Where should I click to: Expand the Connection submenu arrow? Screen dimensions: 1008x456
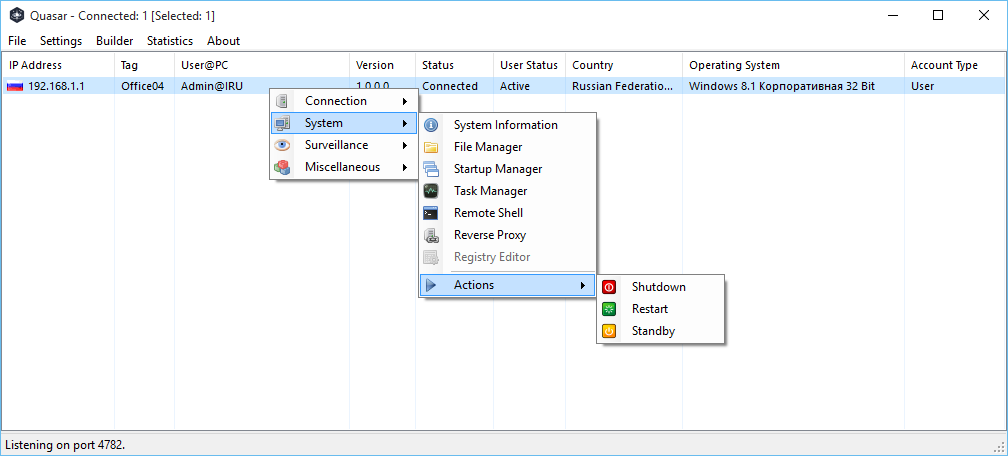point(404,101)
